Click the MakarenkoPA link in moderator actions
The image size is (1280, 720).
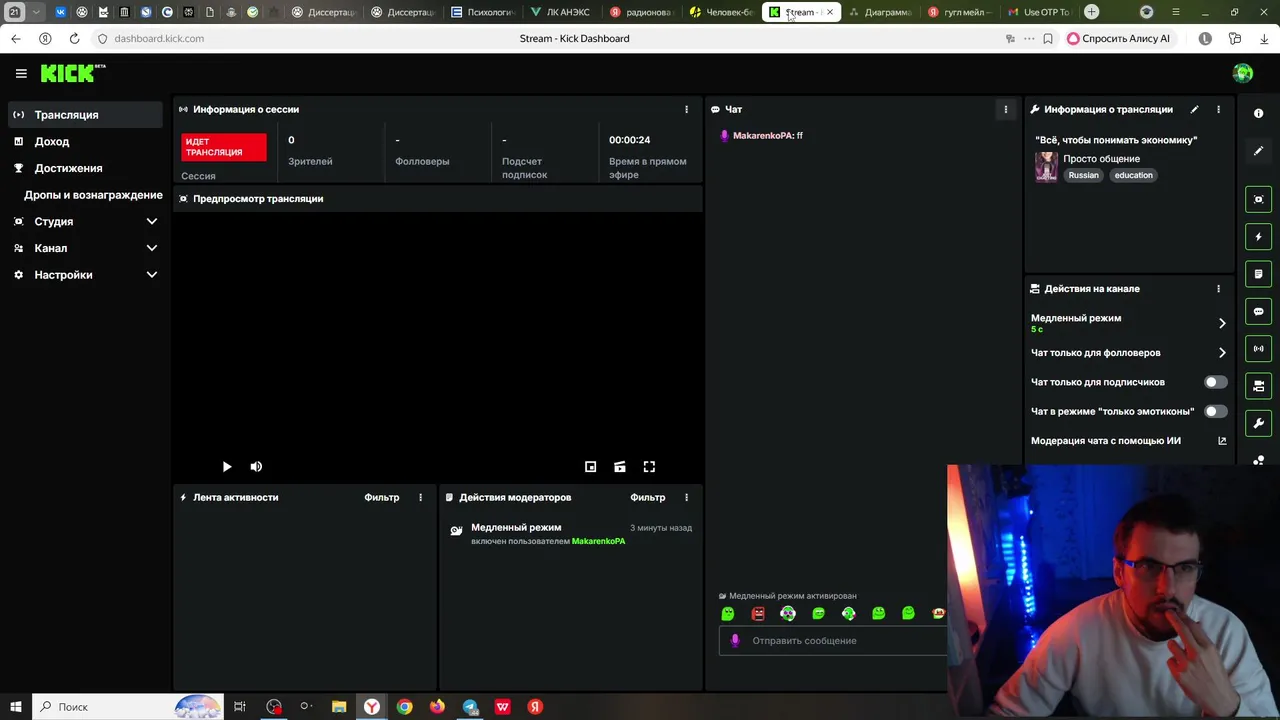click(x=598, y=541)
